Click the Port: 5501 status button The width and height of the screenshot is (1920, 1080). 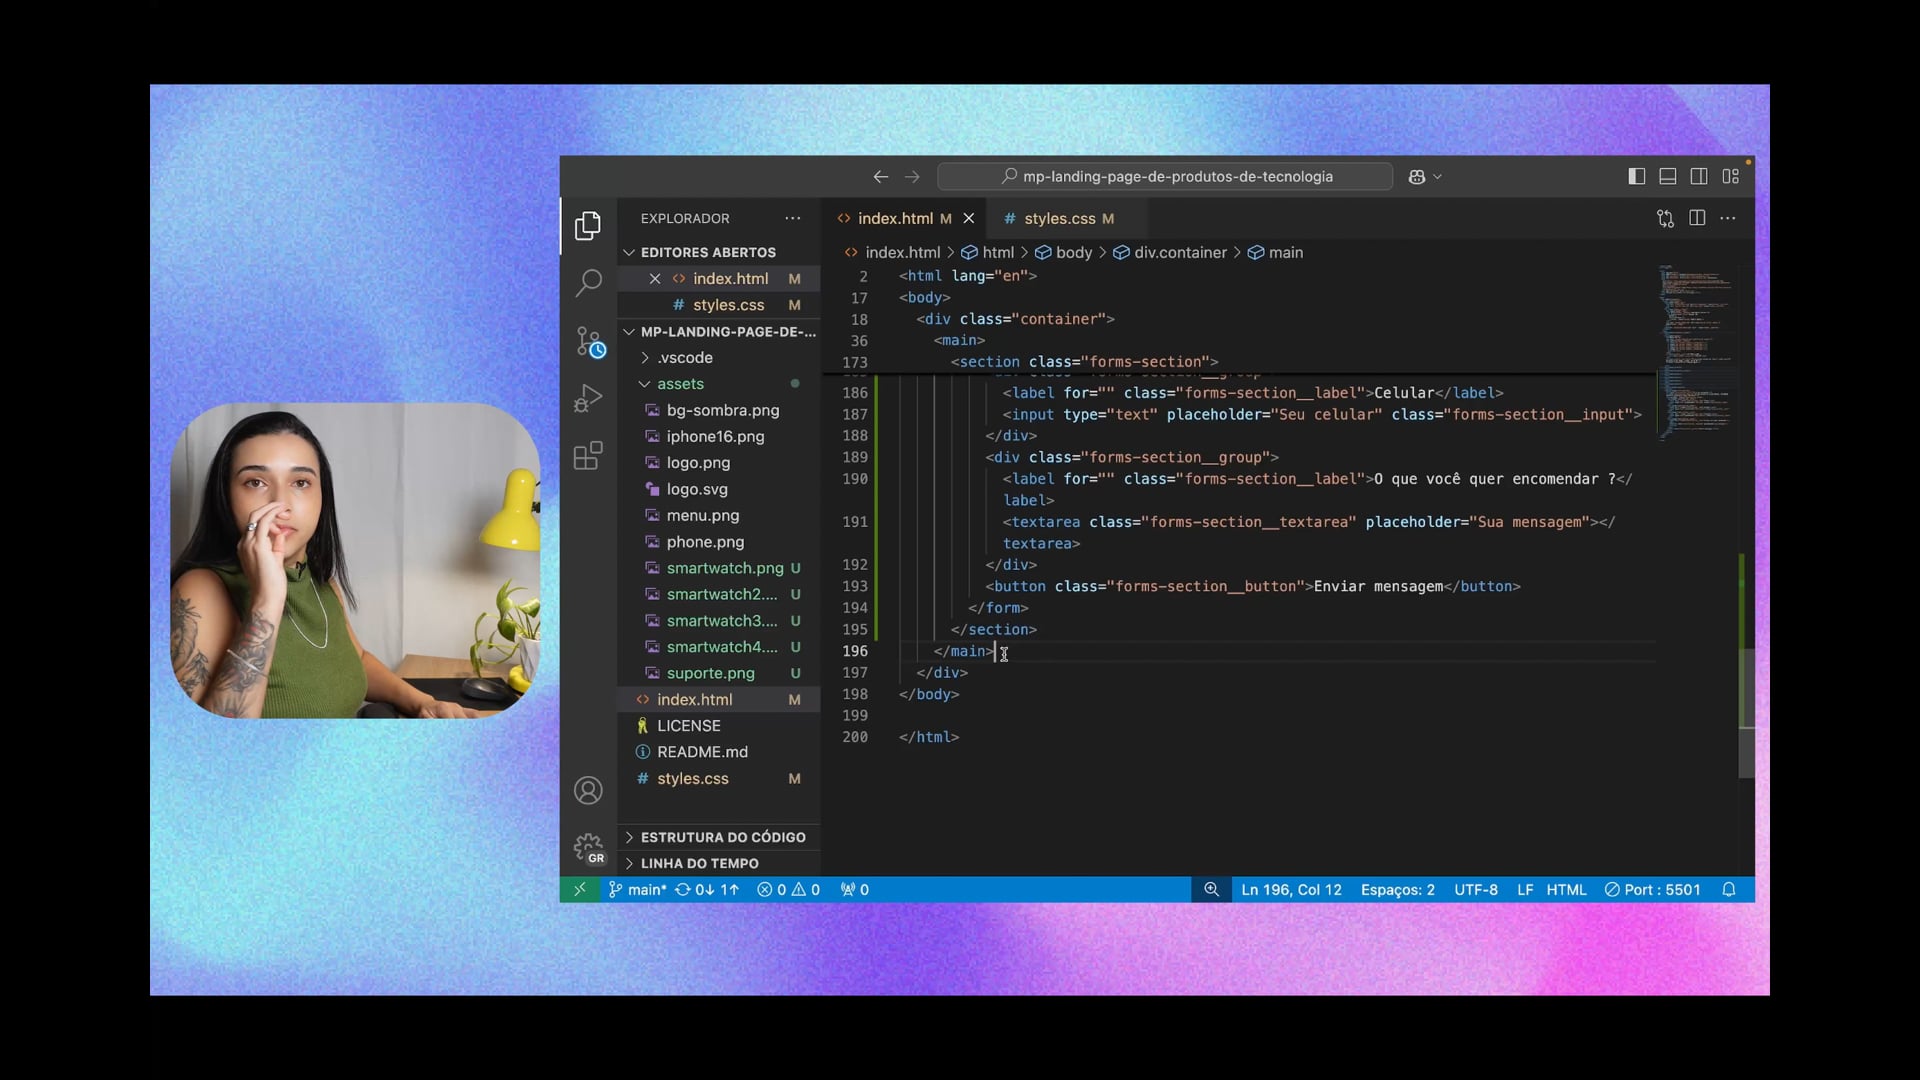coord(1652,889)
